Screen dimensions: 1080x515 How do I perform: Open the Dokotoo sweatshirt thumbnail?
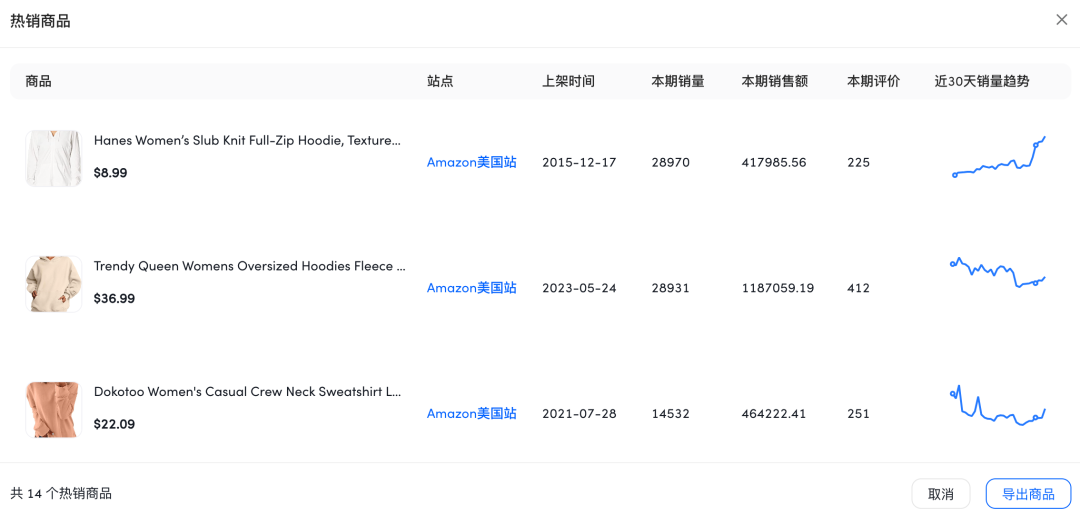coord(54,409)
